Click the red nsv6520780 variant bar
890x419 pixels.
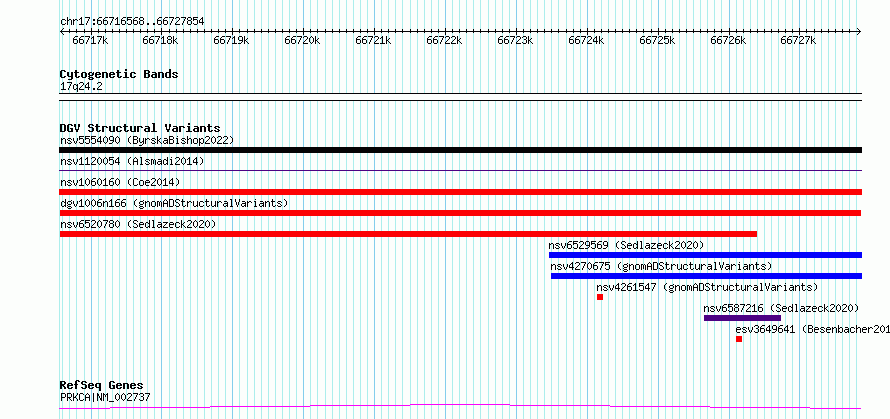408,234
